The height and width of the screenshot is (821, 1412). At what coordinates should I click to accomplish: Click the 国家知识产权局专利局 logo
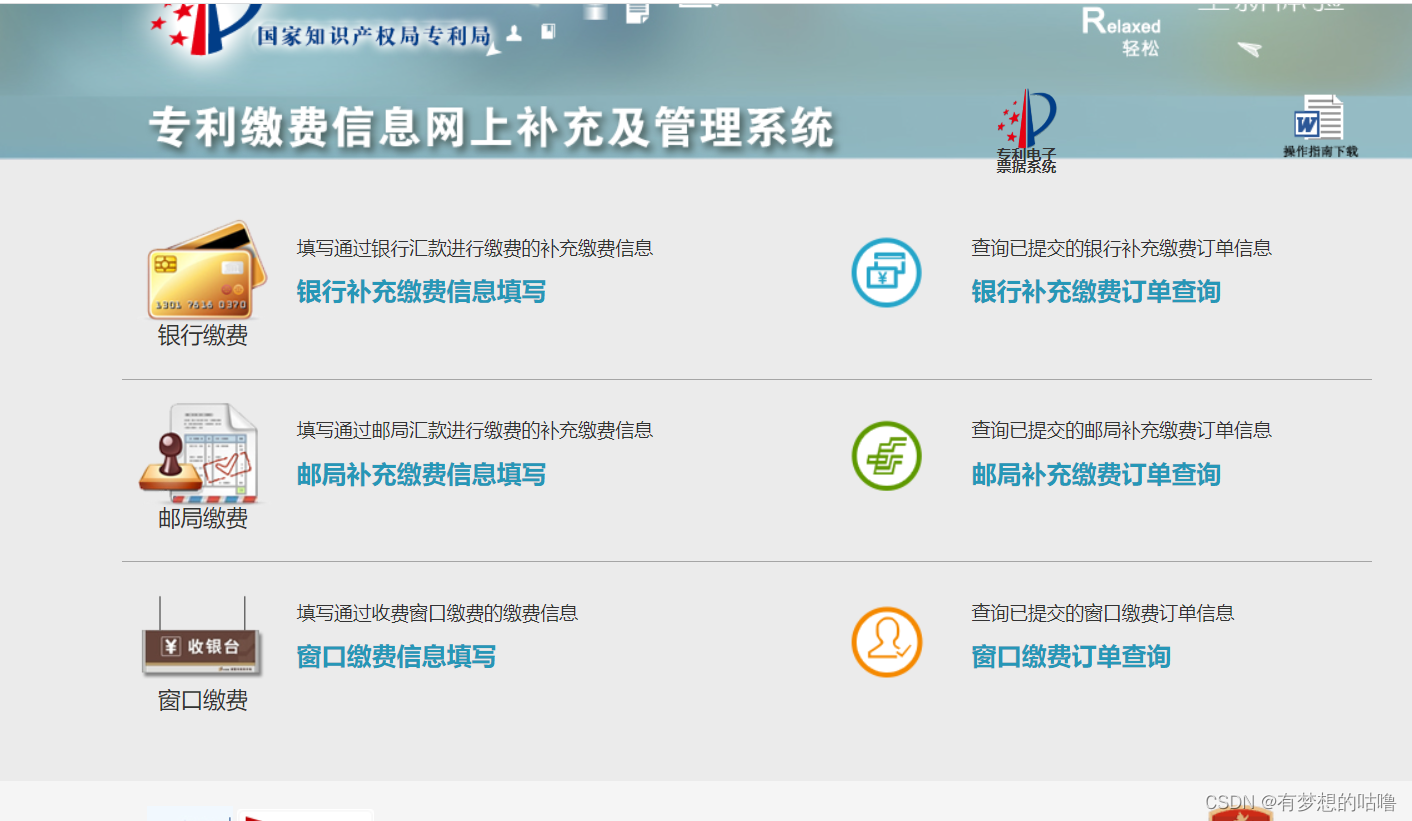322,30
